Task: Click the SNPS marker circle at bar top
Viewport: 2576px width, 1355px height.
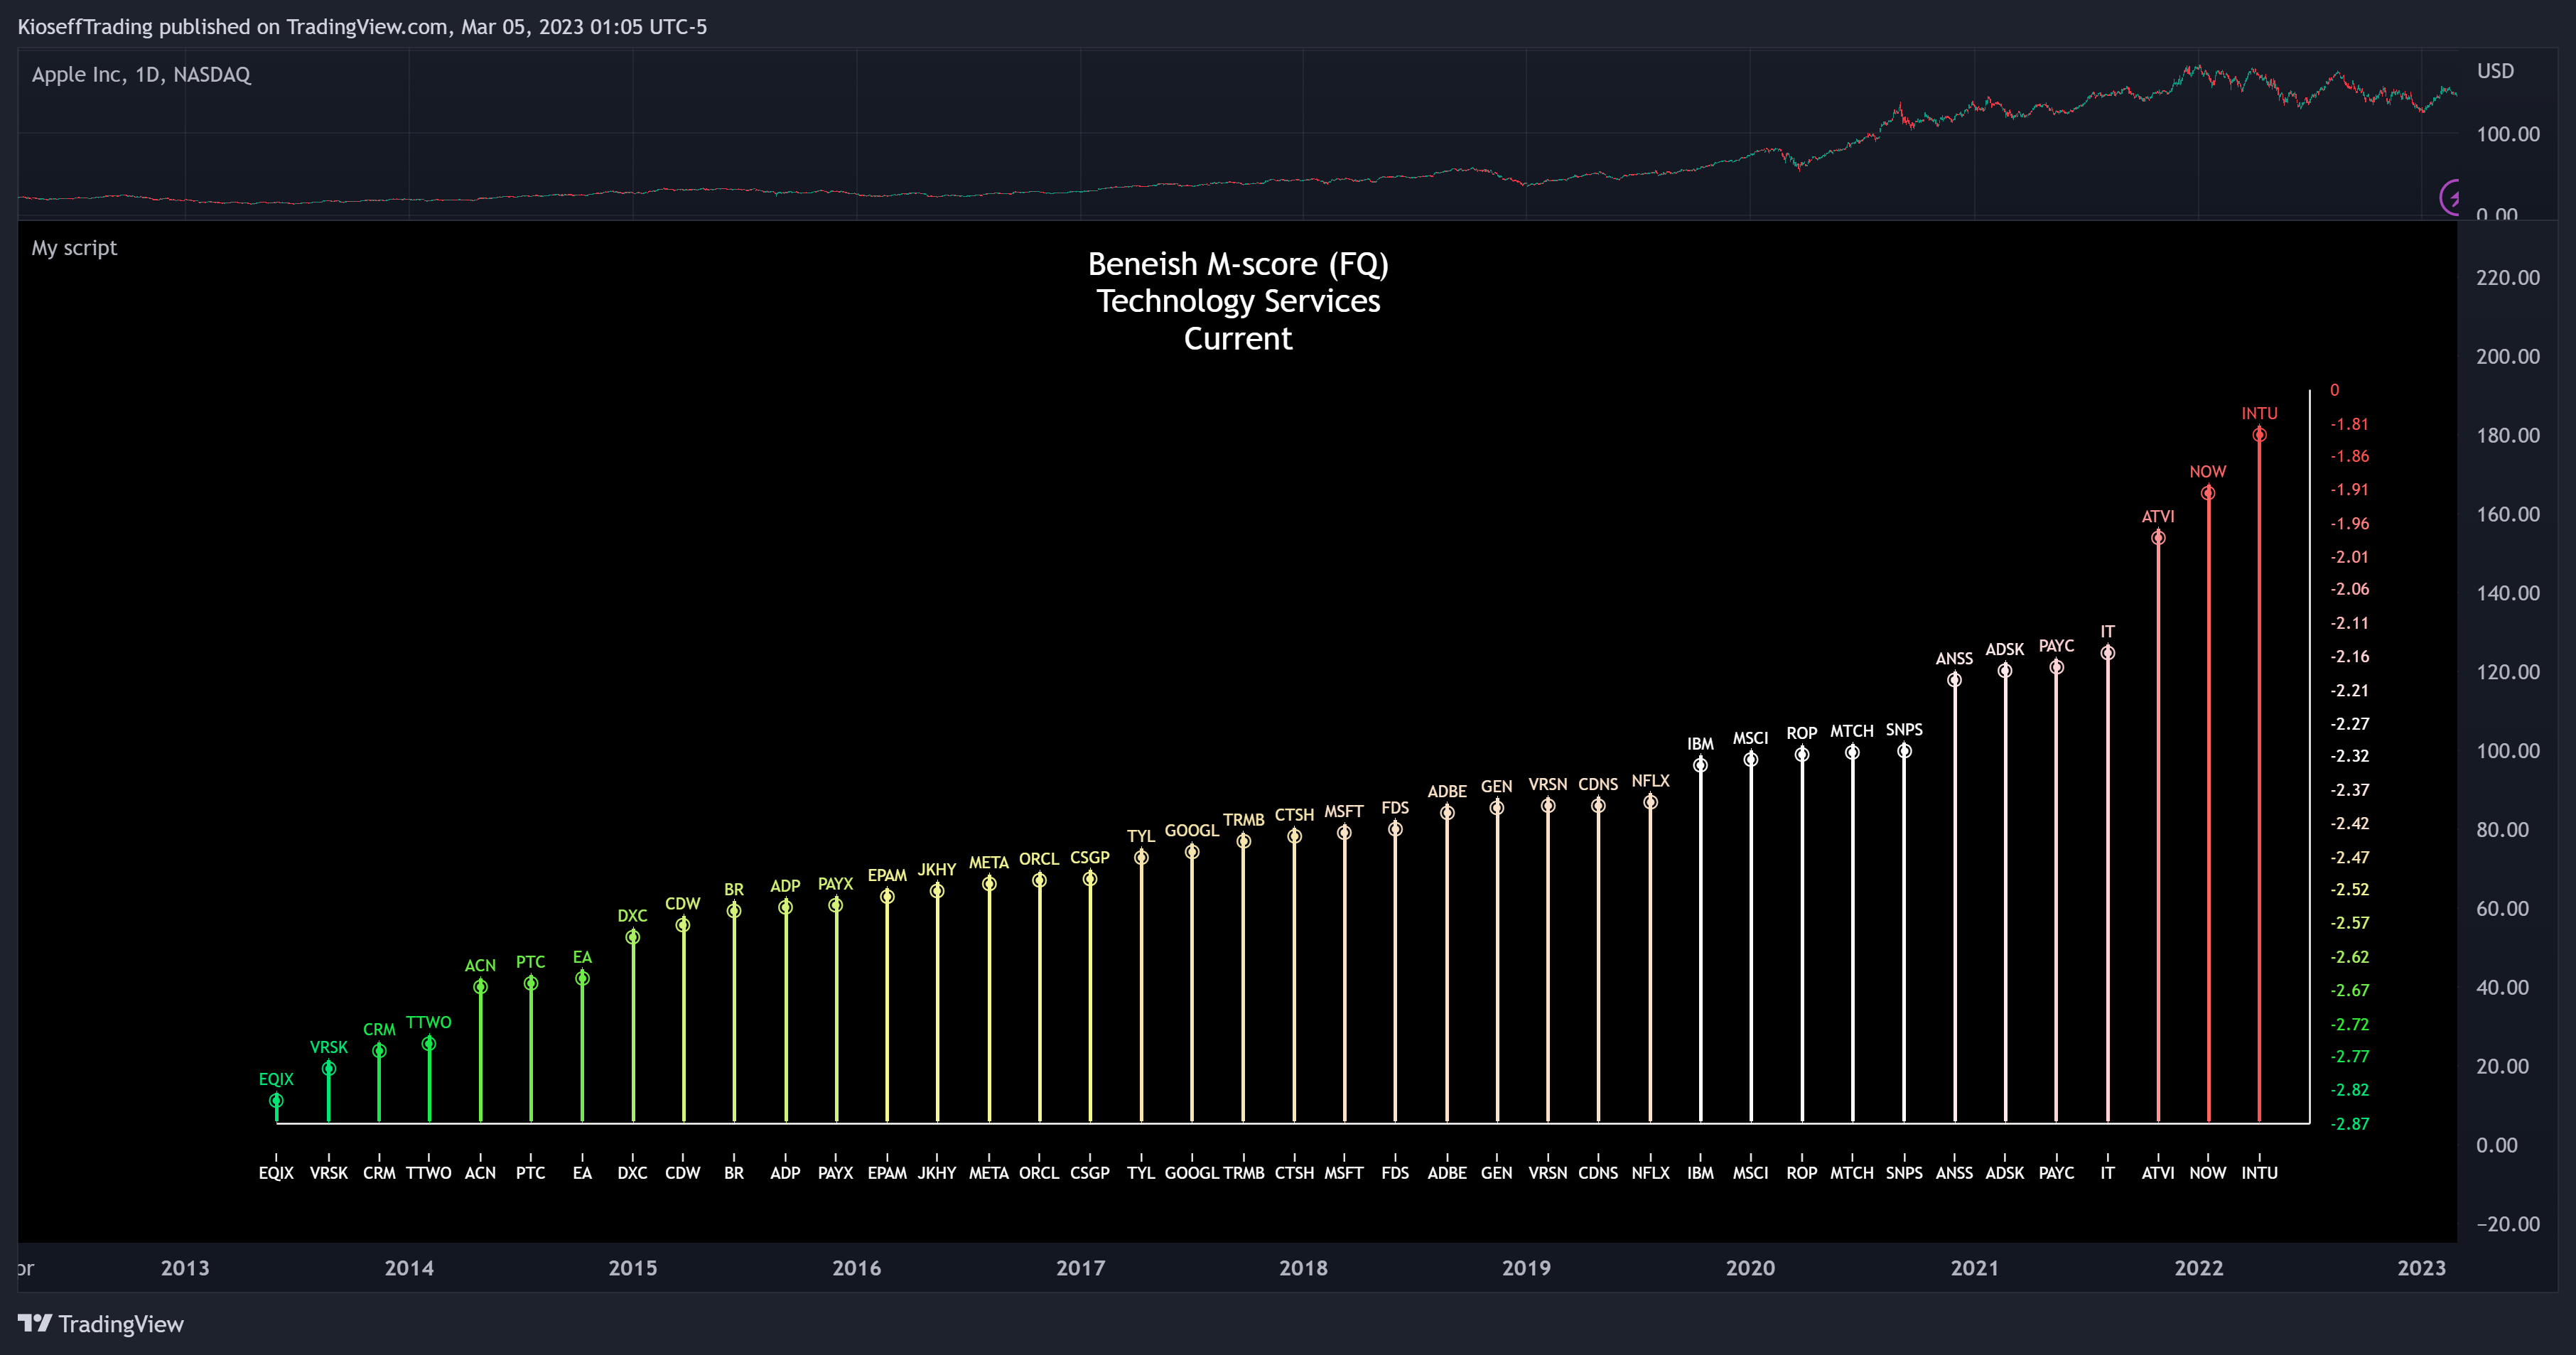Action: point(1904,751)
